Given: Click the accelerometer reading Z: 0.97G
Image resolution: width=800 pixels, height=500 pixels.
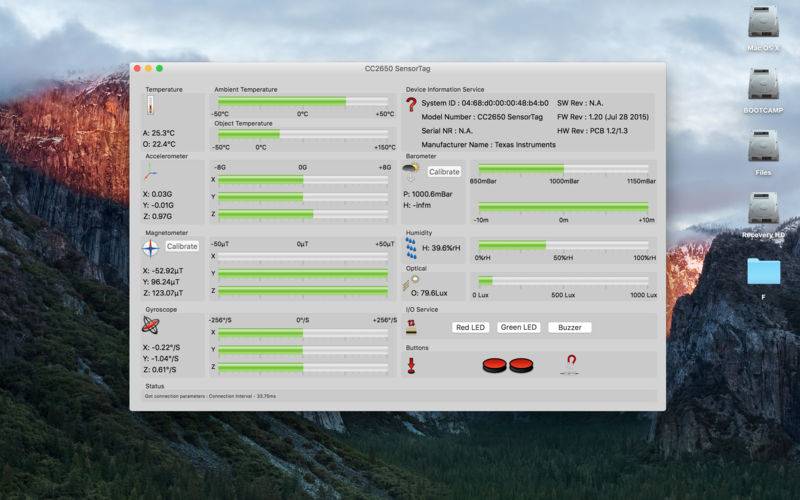Looking at the screenshot, I should click(157, 216).
